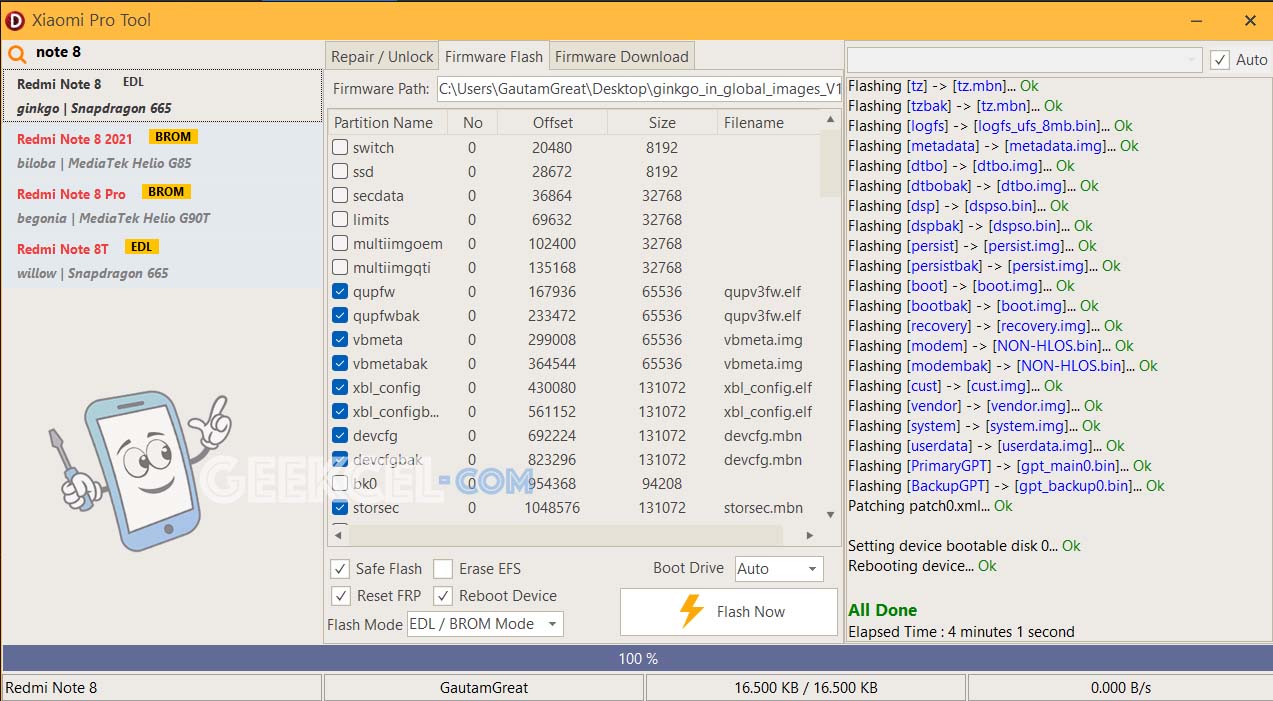Uncheck the vbmeta partition checkbox
This screenshot has height=701, width=1273.
point(340,339)
